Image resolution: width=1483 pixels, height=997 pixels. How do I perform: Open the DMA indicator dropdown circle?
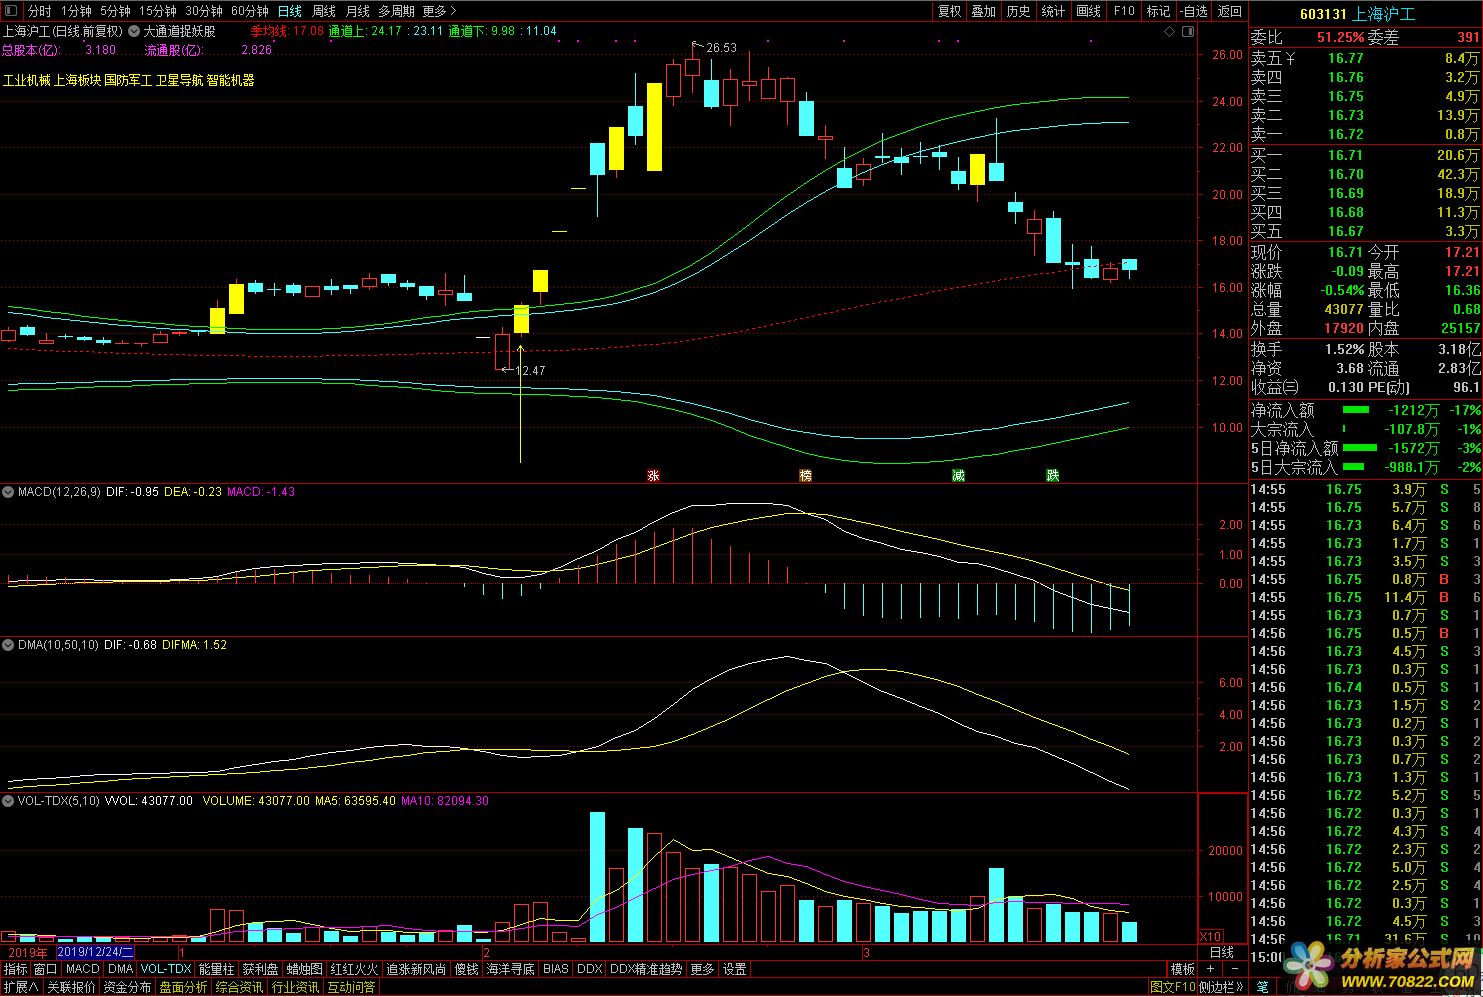(x=9, y=645)
